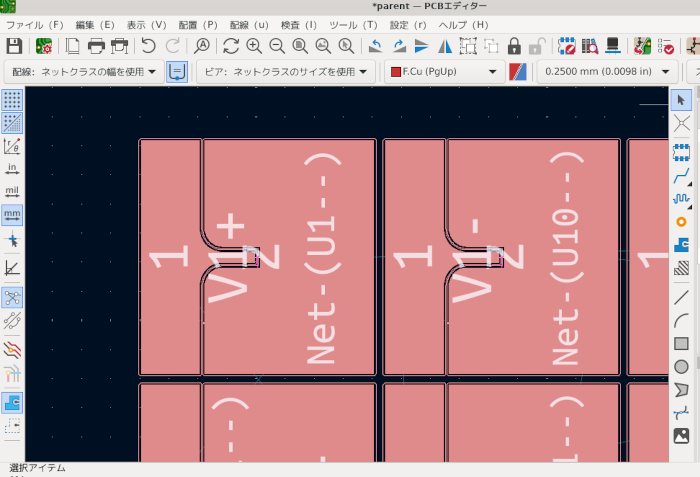Image resolution: width=700 pixels, height=477 pixels.
Task: Open the 表示 menu
Action: [146, 25]
